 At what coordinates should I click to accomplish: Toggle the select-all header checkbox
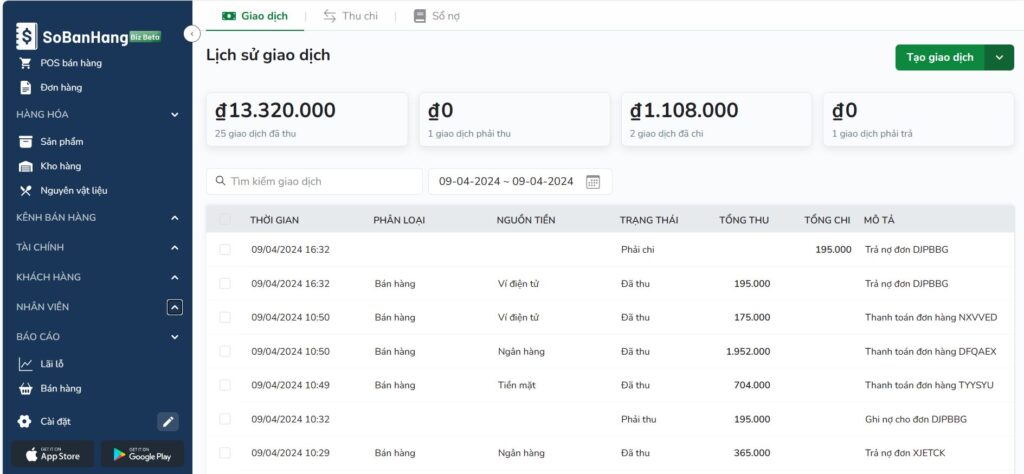click(225, 220)
